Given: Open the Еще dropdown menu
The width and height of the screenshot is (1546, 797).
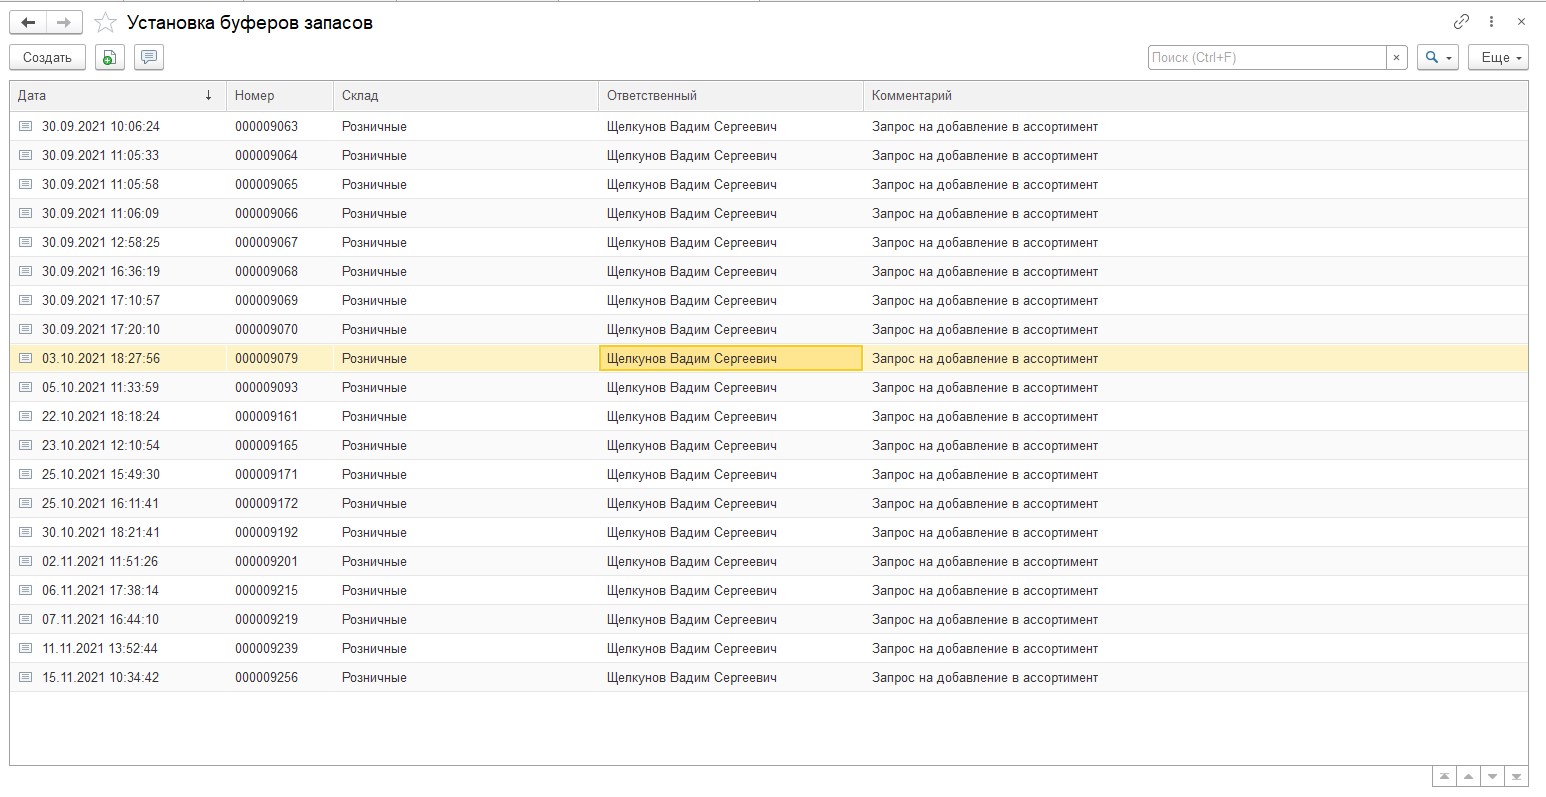Looking at the screenshot, I should click(x=1497, y=57).
